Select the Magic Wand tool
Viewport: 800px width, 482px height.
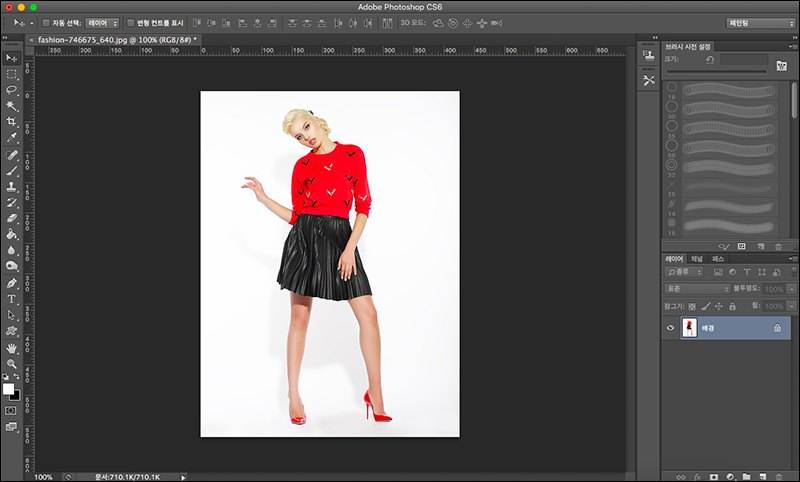click(12, 105)
